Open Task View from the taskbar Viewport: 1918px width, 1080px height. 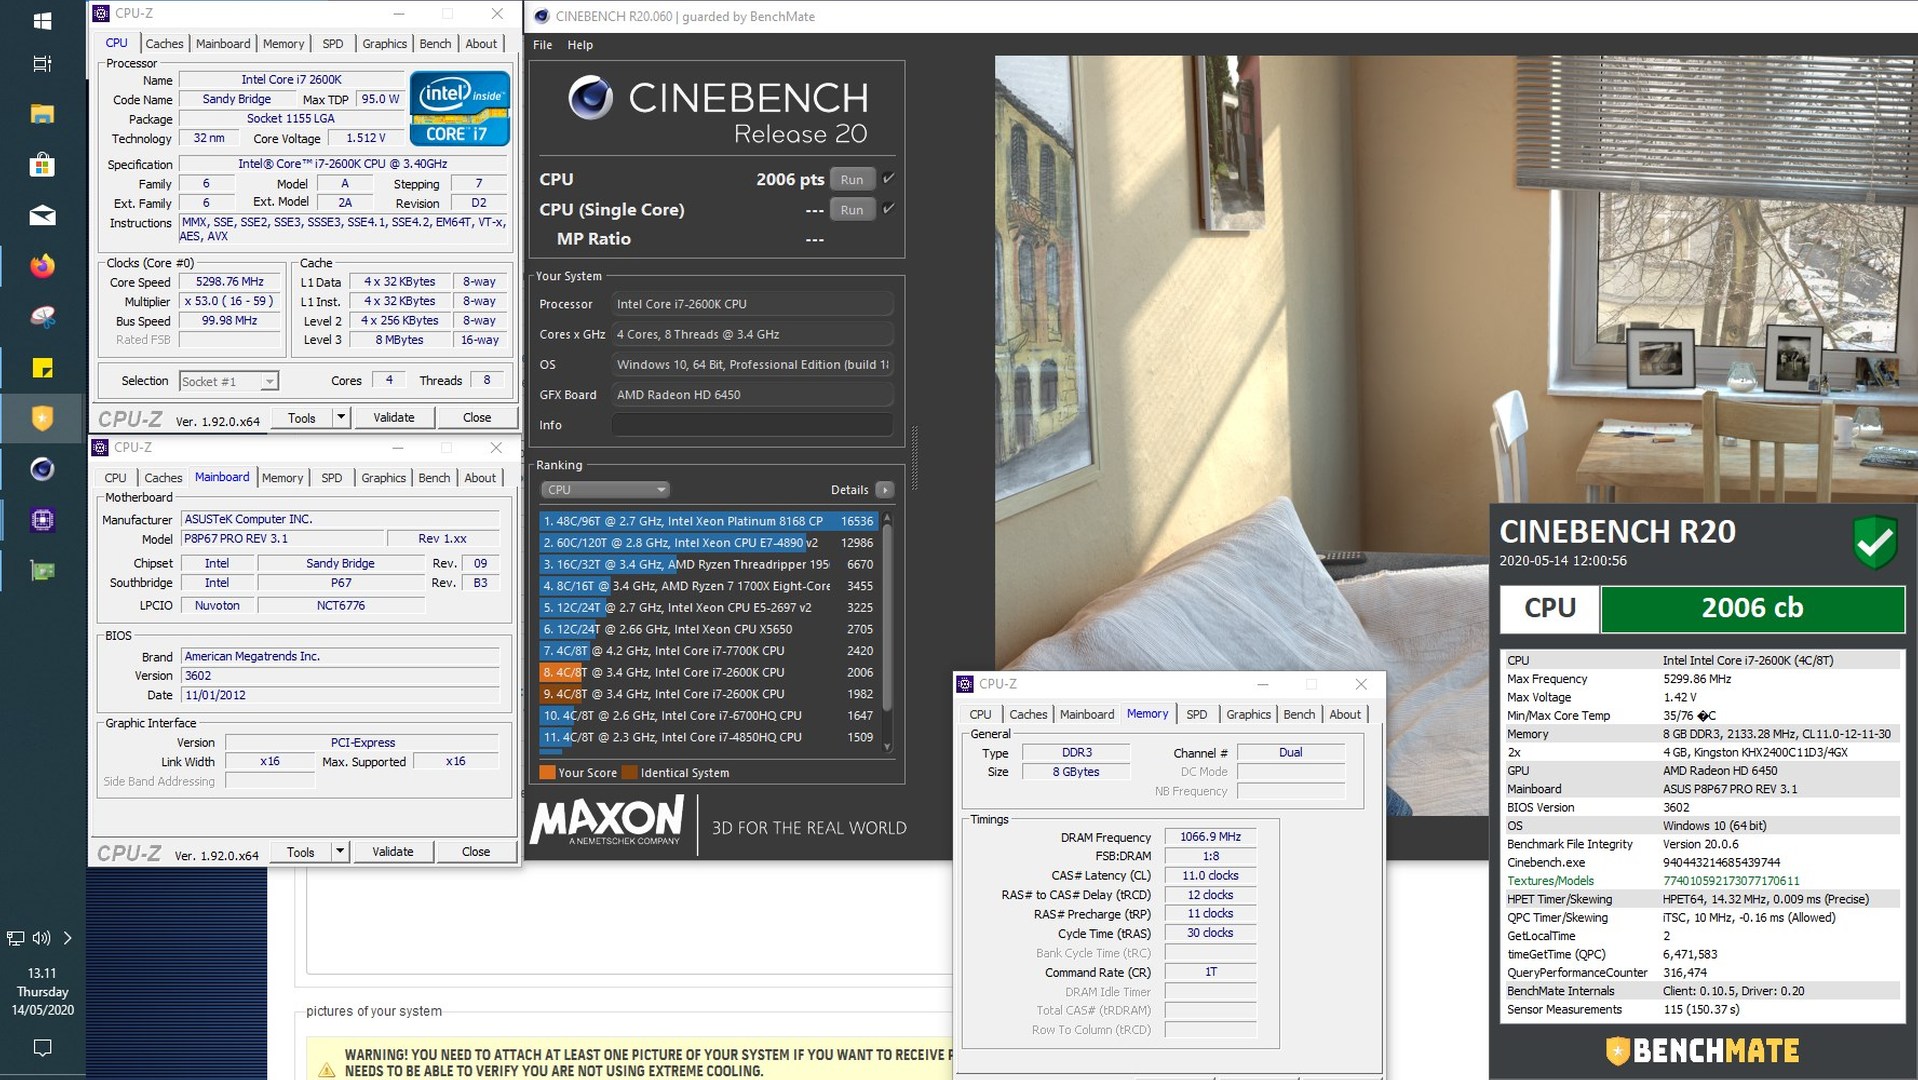(42, 64)
